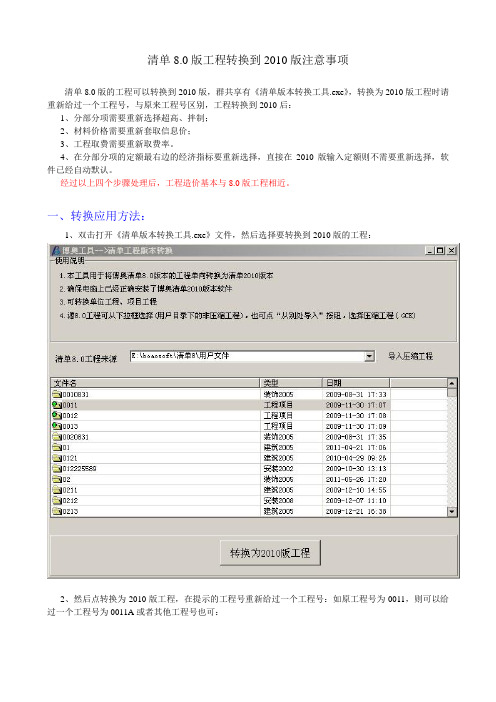The image size is (496, 702).
Task: Click the 安装2002 type cell
Action: pos(278,469)
